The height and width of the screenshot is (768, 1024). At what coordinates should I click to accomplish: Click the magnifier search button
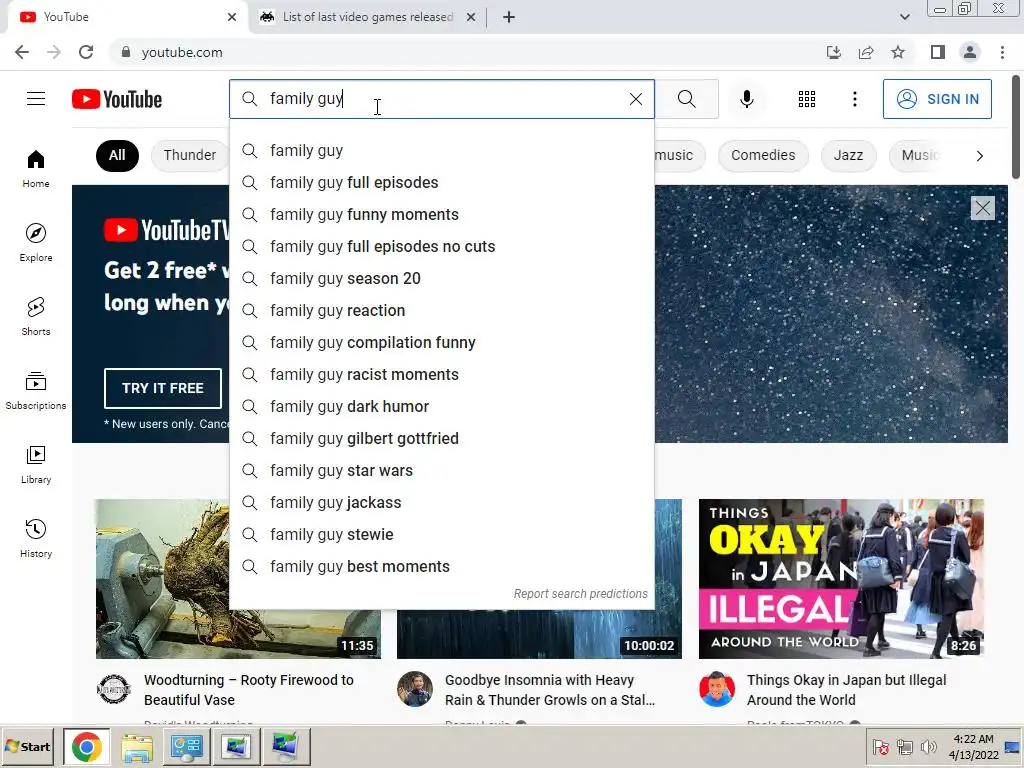(x=686, y=99)
